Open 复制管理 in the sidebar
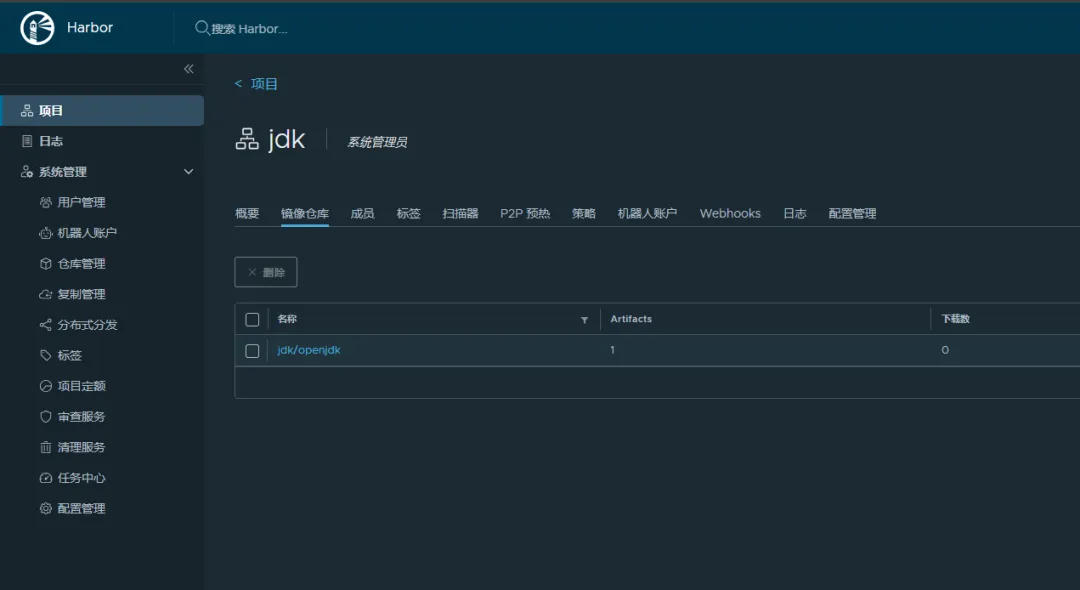Screen dimensions: 1080x590 click(x=81, y=294)
